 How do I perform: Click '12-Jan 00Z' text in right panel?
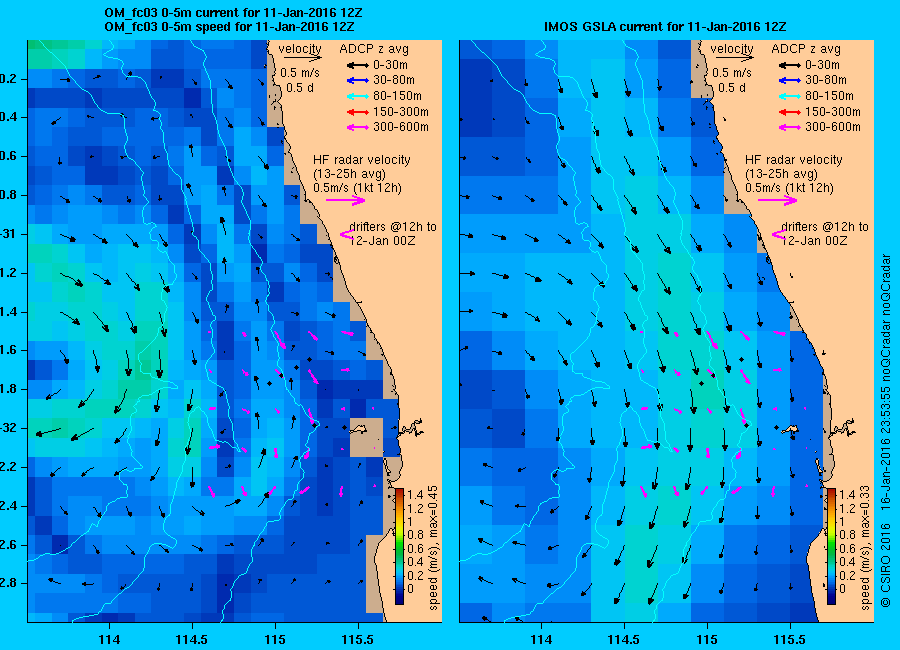[814, 241]
